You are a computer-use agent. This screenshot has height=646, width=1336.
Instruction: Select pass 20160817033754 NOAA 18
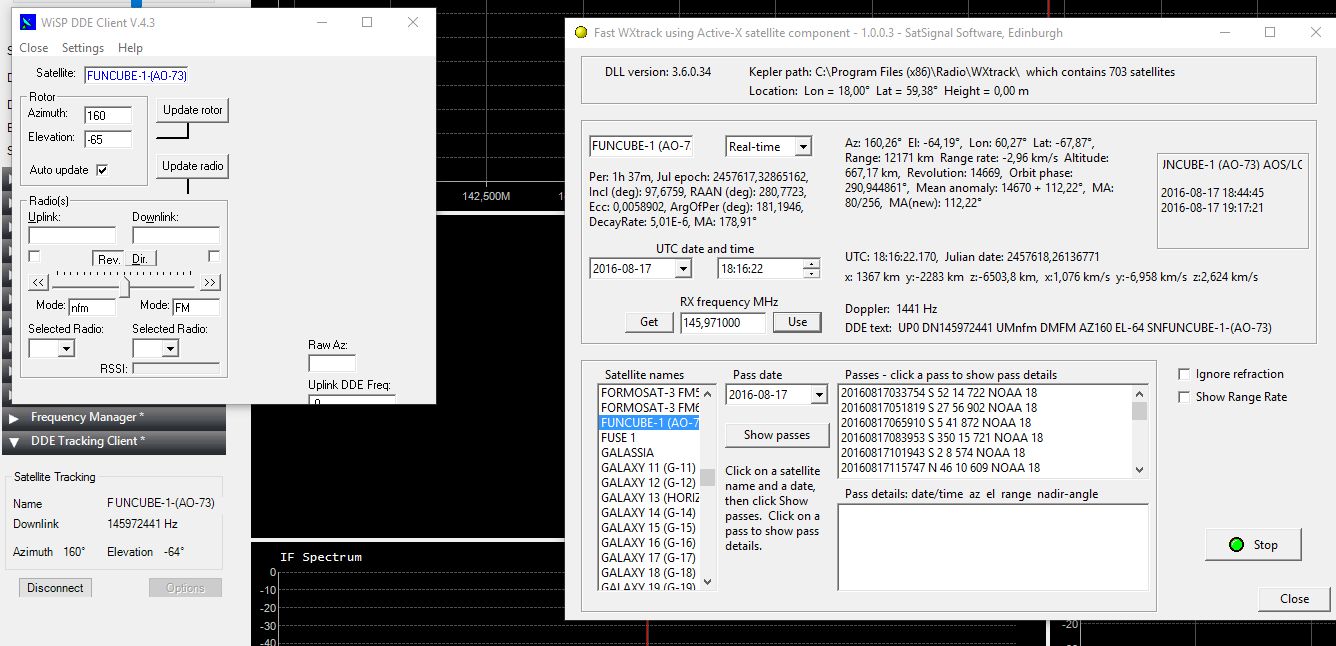point(985,393)
